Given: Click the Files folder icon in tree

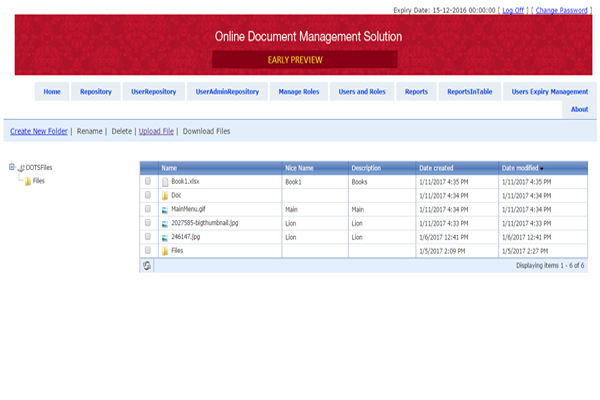Looking at the screenshot, I should tap(27, 181).
